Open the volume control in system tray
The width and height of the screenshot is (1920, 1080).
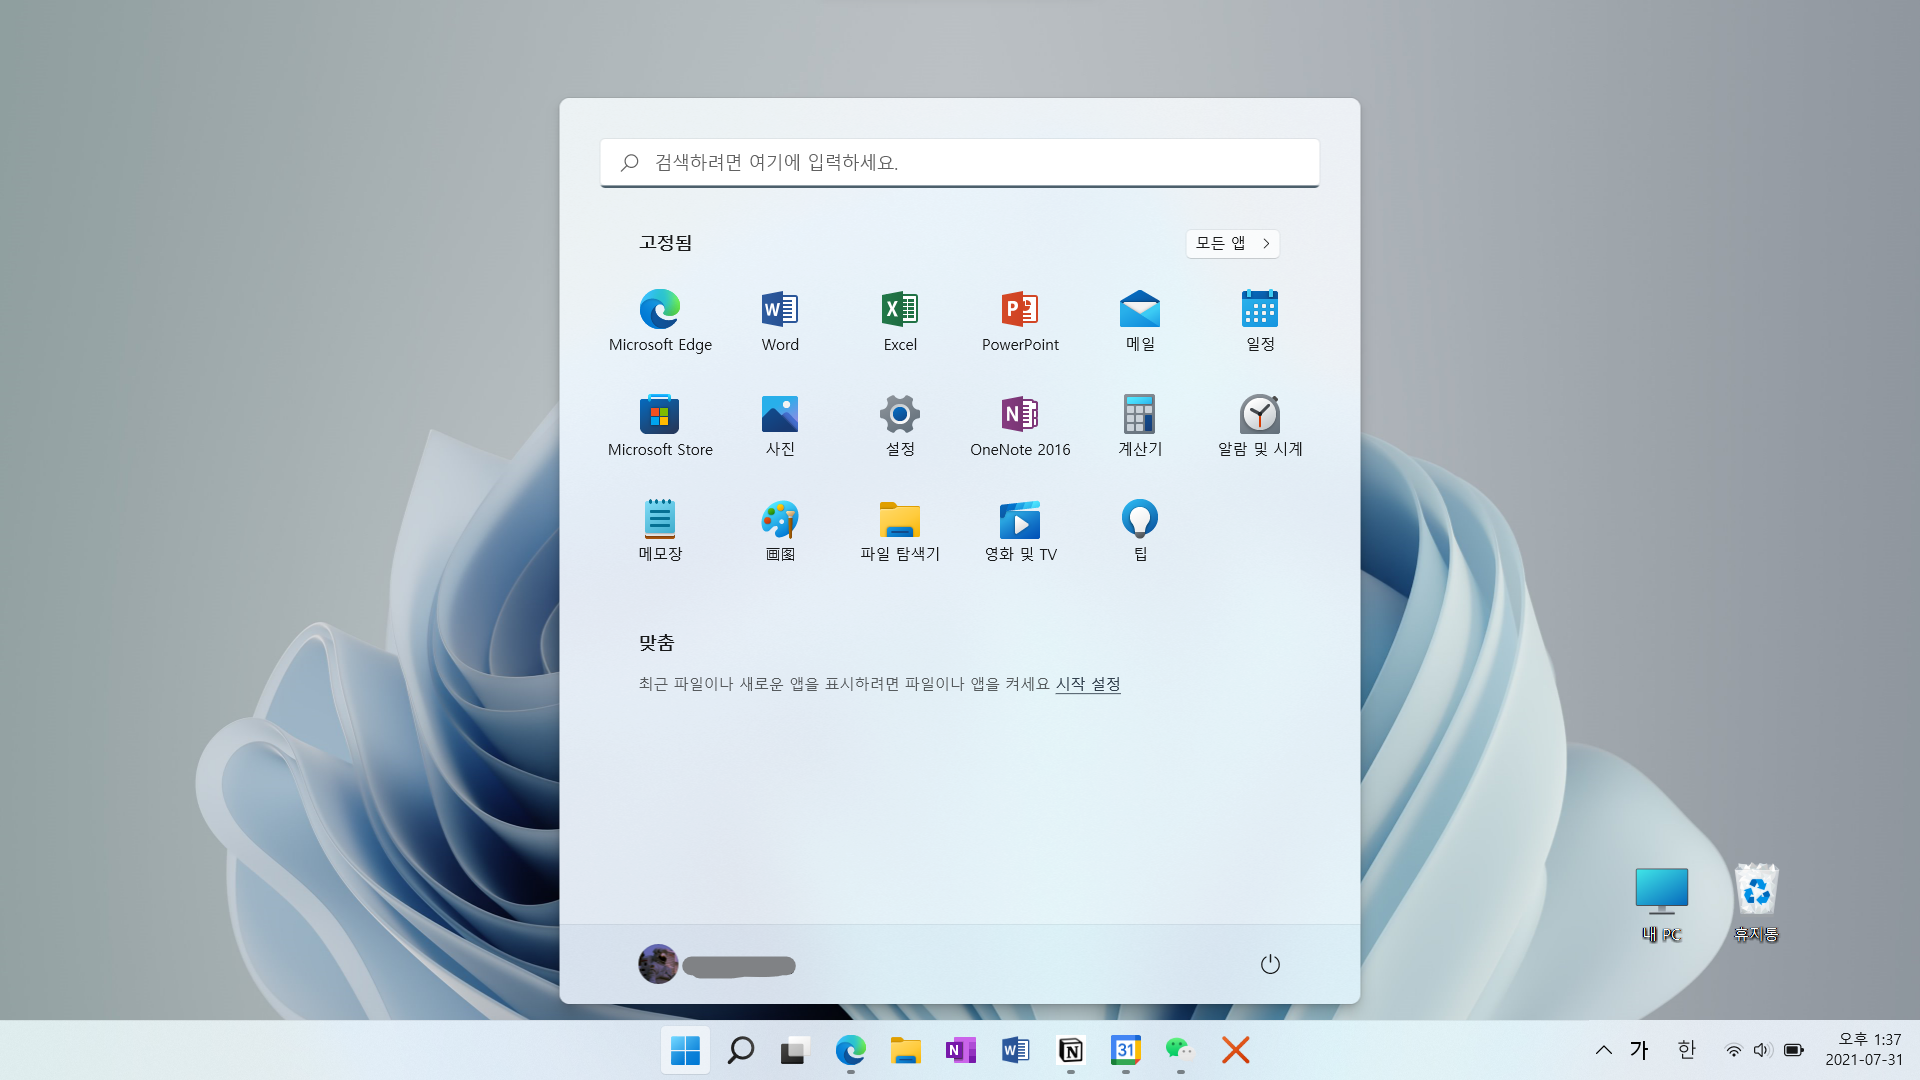coord(1762,1050)
